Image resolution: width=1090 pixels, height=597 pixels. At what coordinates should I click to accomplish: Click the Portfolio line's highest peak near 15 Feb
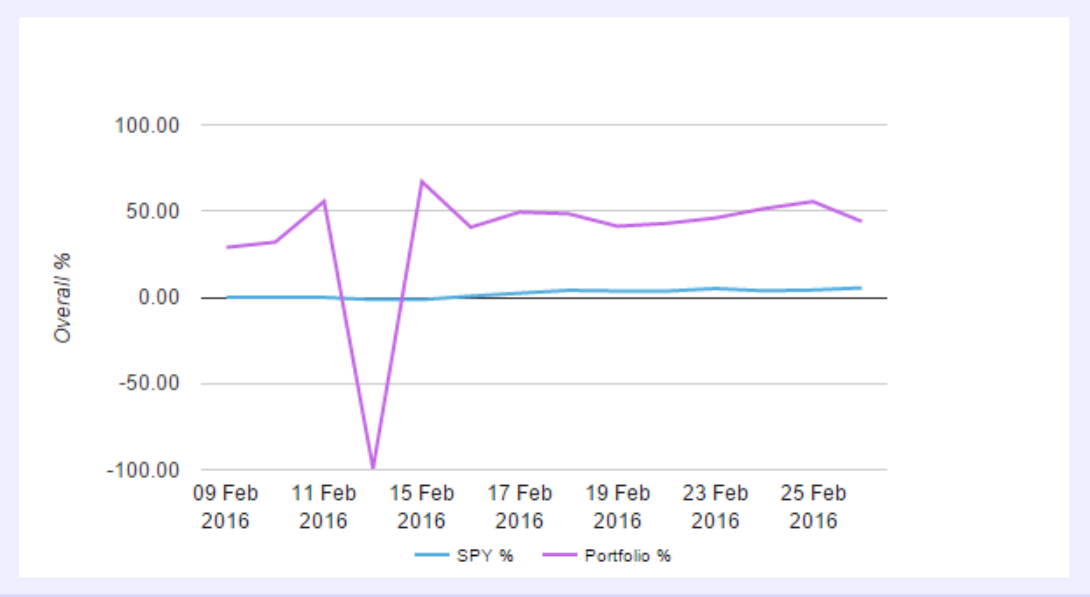click(x=422, y=181)
